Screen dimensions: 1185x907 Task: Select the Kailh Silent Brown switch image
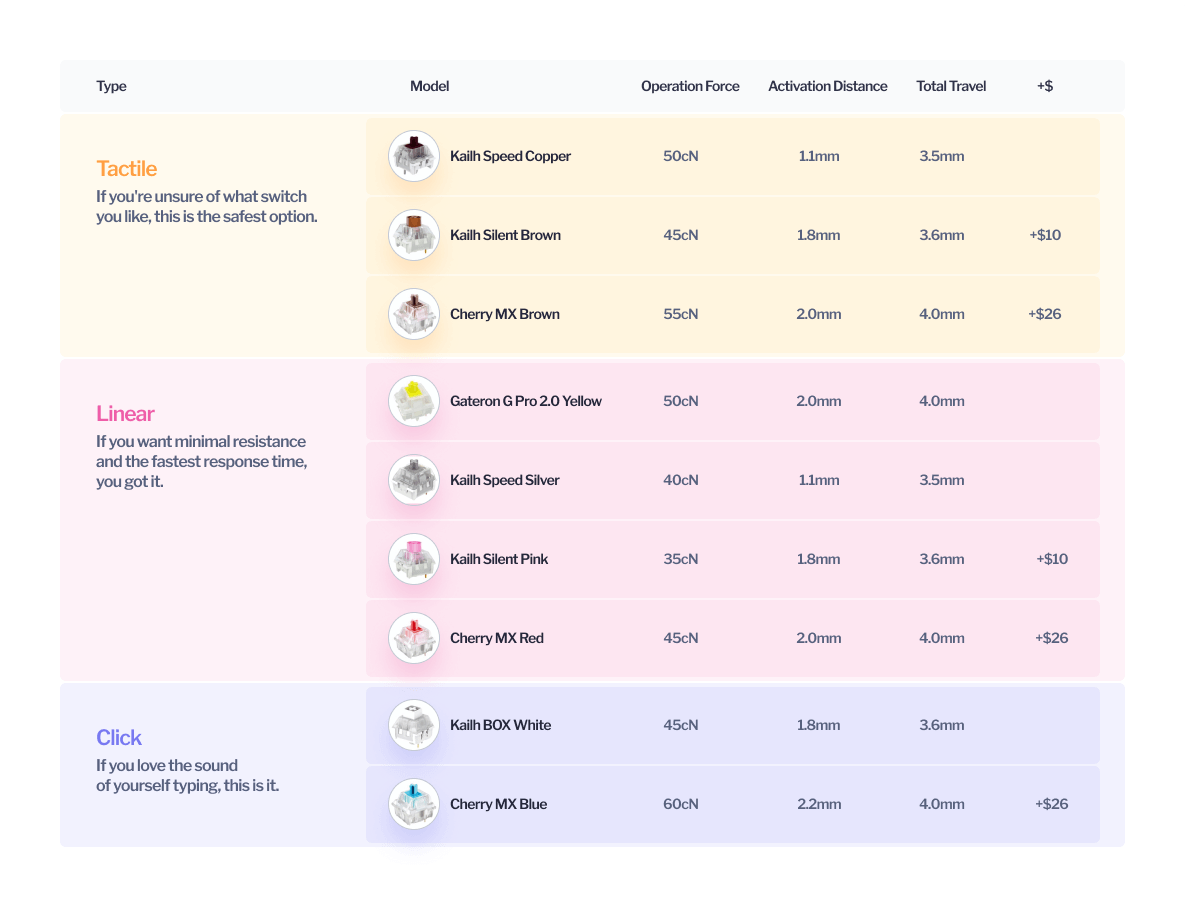tap(414, 235)
